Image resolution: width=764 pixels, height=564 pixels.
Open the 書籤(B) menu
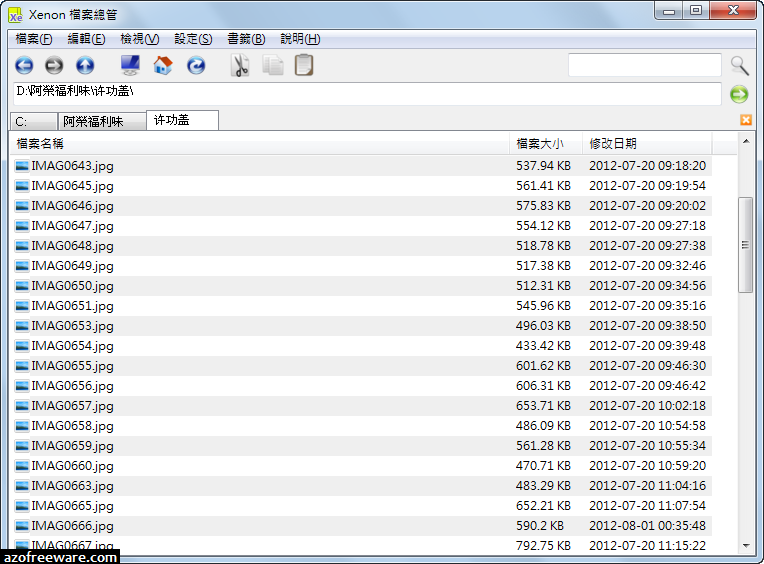tap(247, 39)
